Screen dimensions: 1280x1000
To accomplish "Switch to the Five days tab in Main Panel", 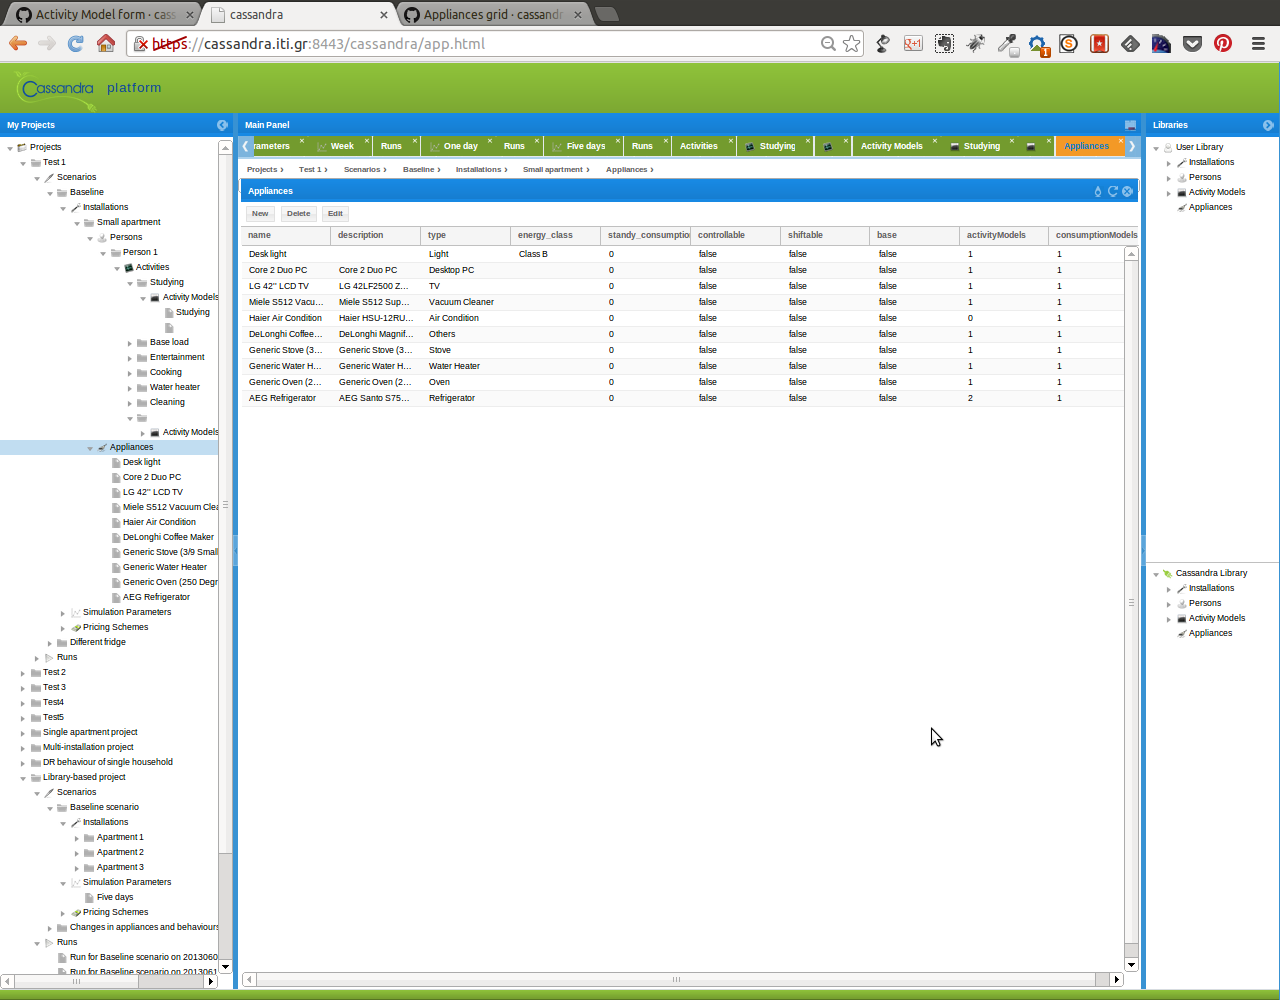I will point(585,146).
